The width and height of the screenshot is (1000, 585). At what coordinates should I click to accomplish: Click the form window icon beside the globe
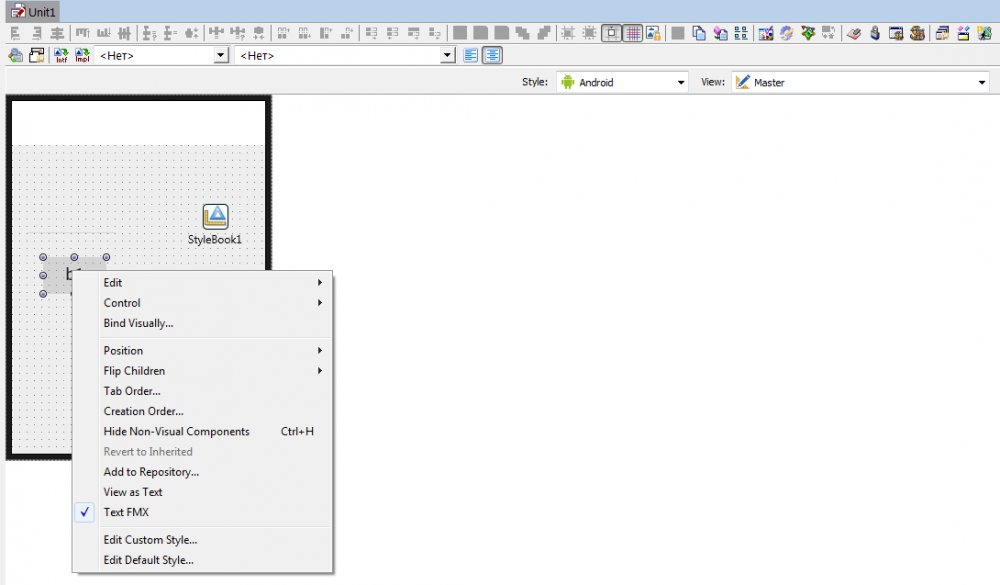point(36,56)
